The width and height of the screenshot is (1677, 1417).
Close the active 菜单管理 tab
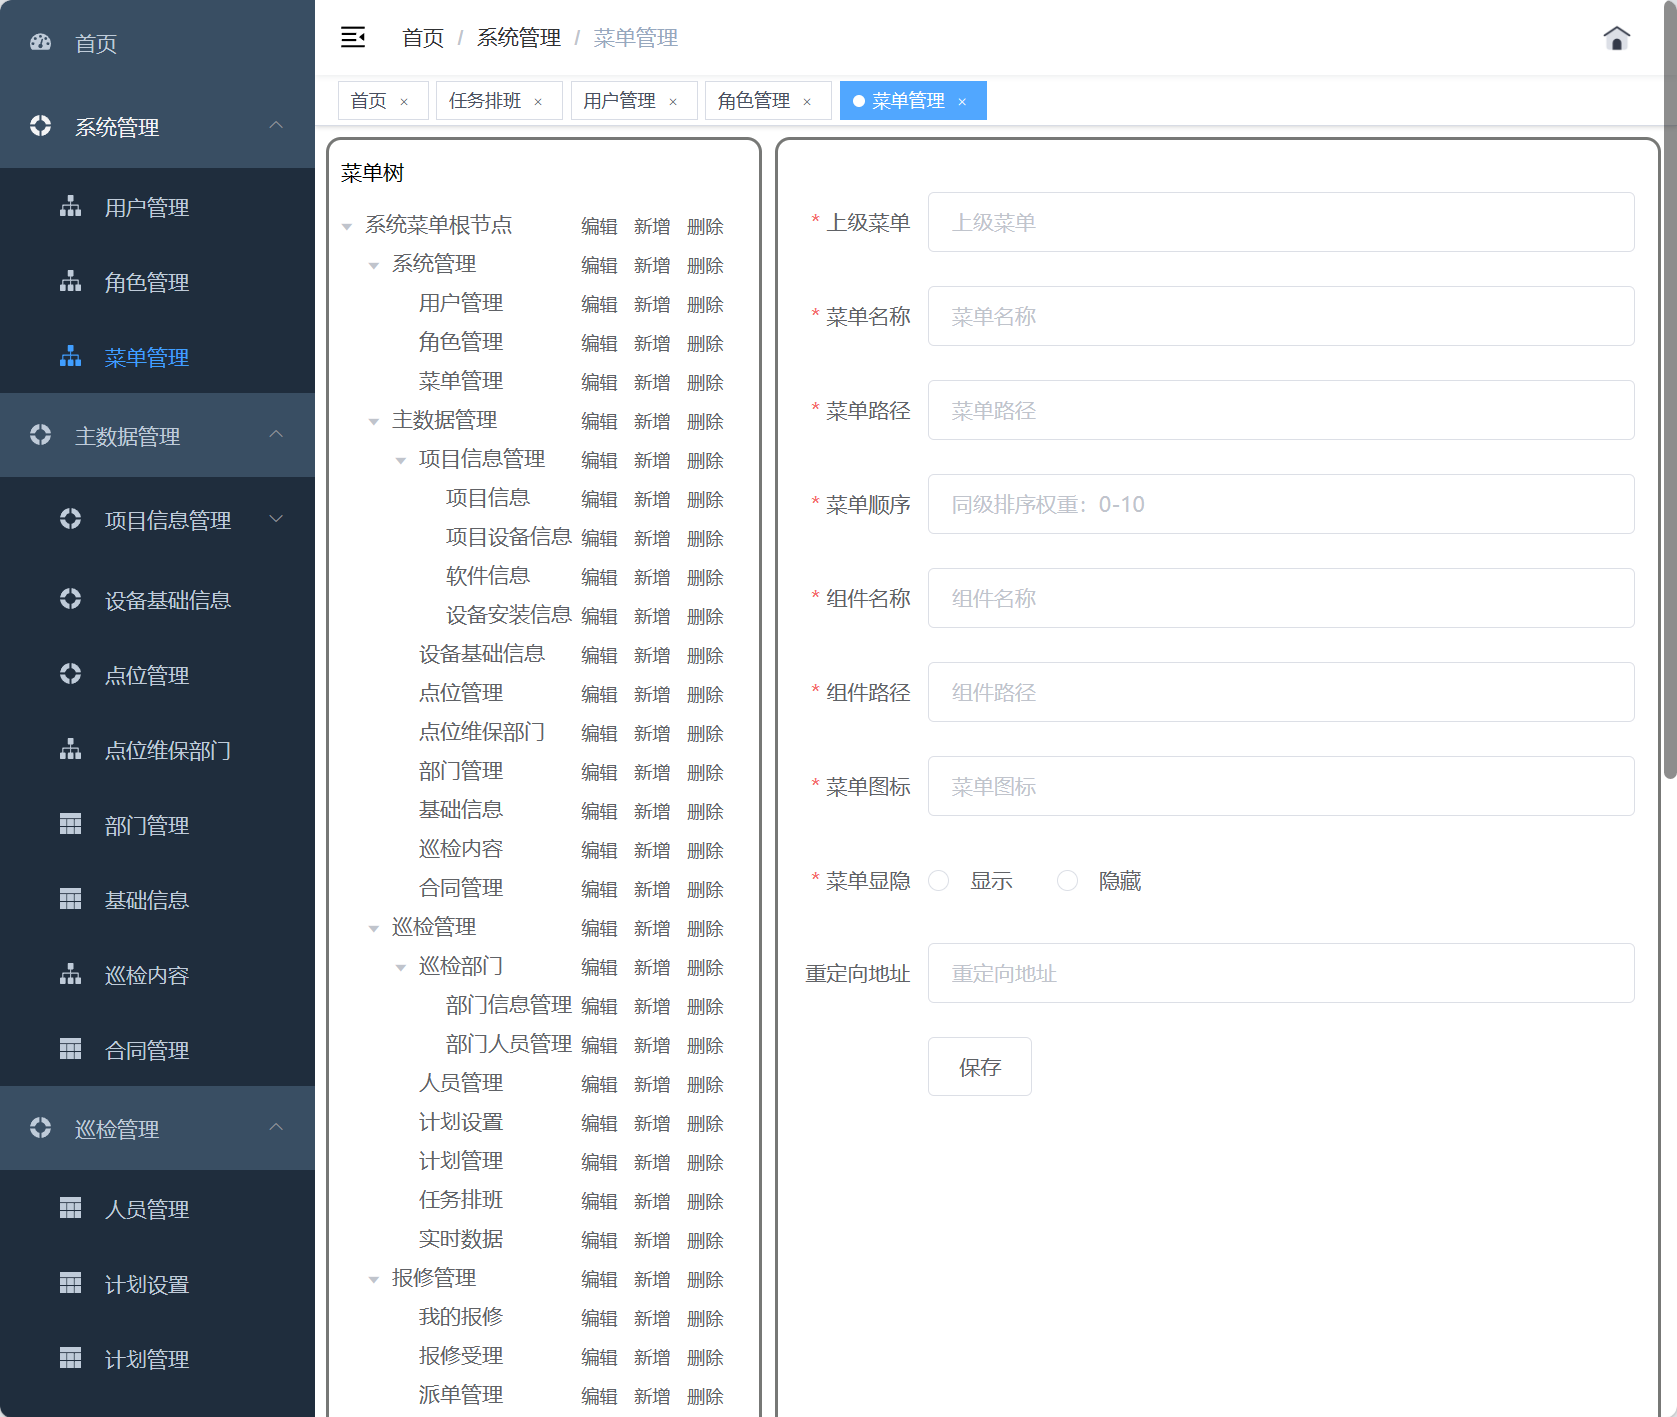tap(962, 102)
